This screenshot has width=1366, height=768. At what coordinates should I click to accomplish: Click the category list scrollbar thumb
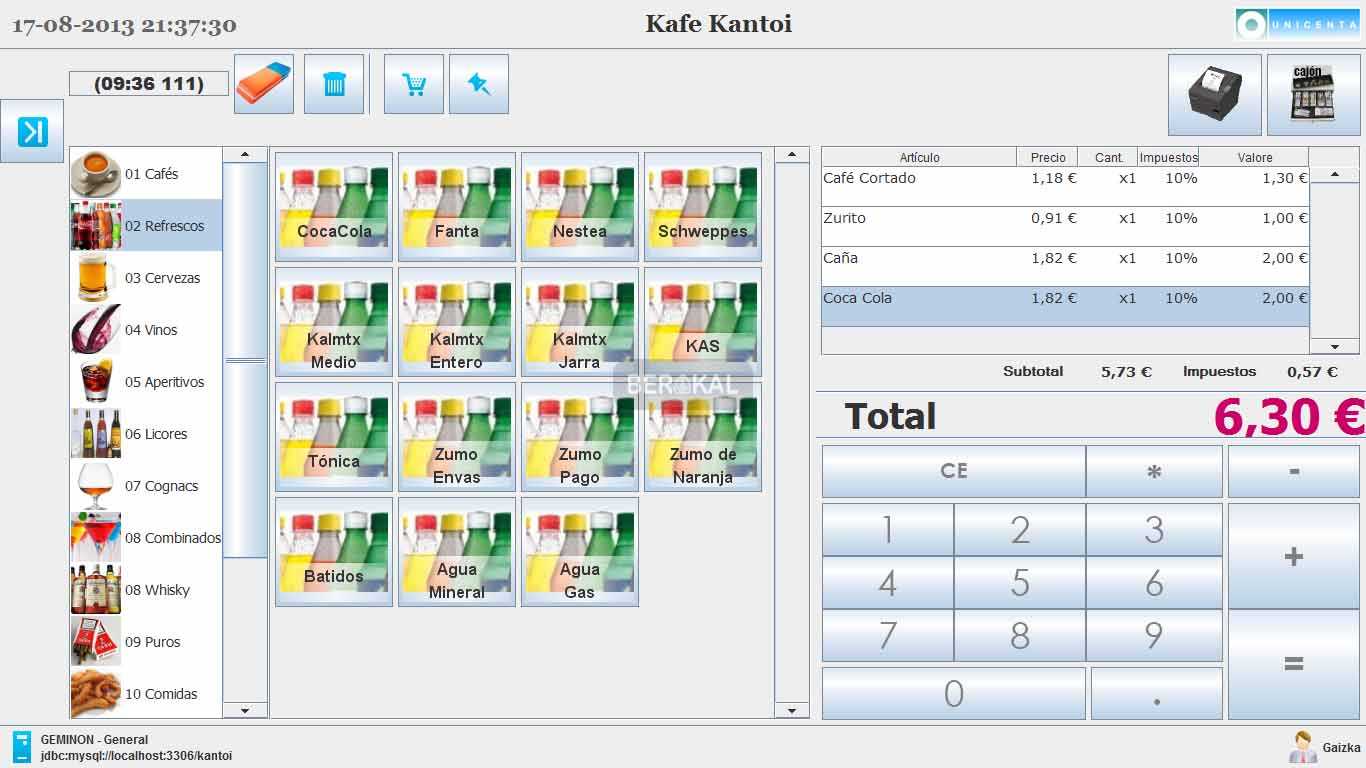coord(245,360)
